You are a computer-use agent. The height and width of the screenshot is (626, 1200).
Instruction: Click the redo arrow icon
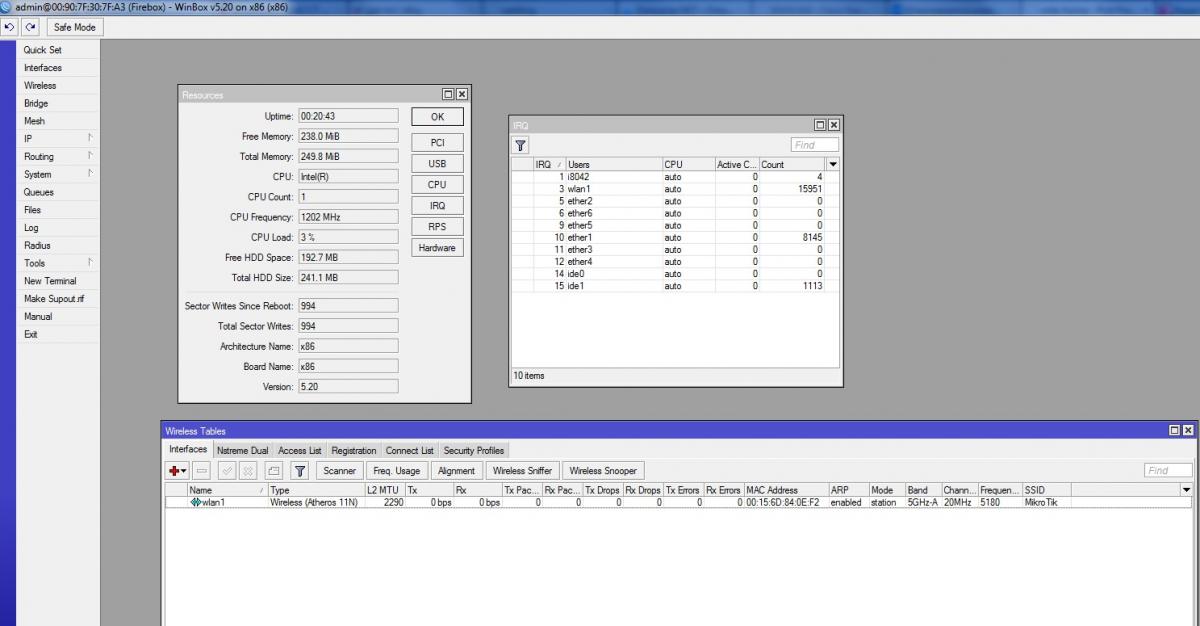point(31,27)
